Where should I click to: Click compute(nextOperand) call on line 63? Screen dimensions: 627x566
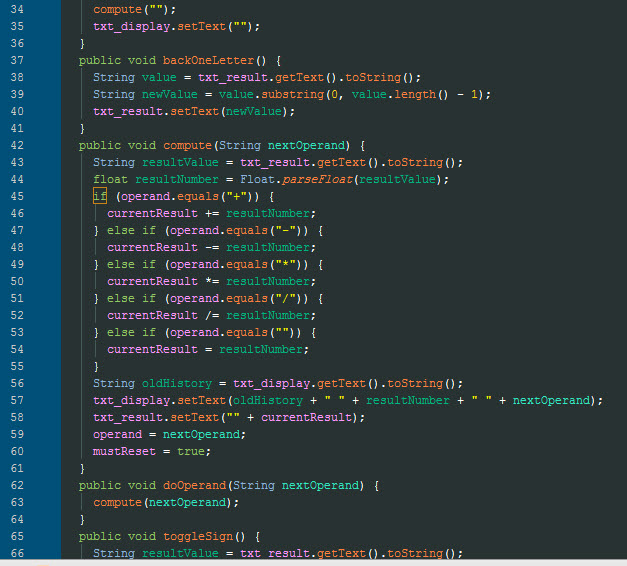[166, 502]
